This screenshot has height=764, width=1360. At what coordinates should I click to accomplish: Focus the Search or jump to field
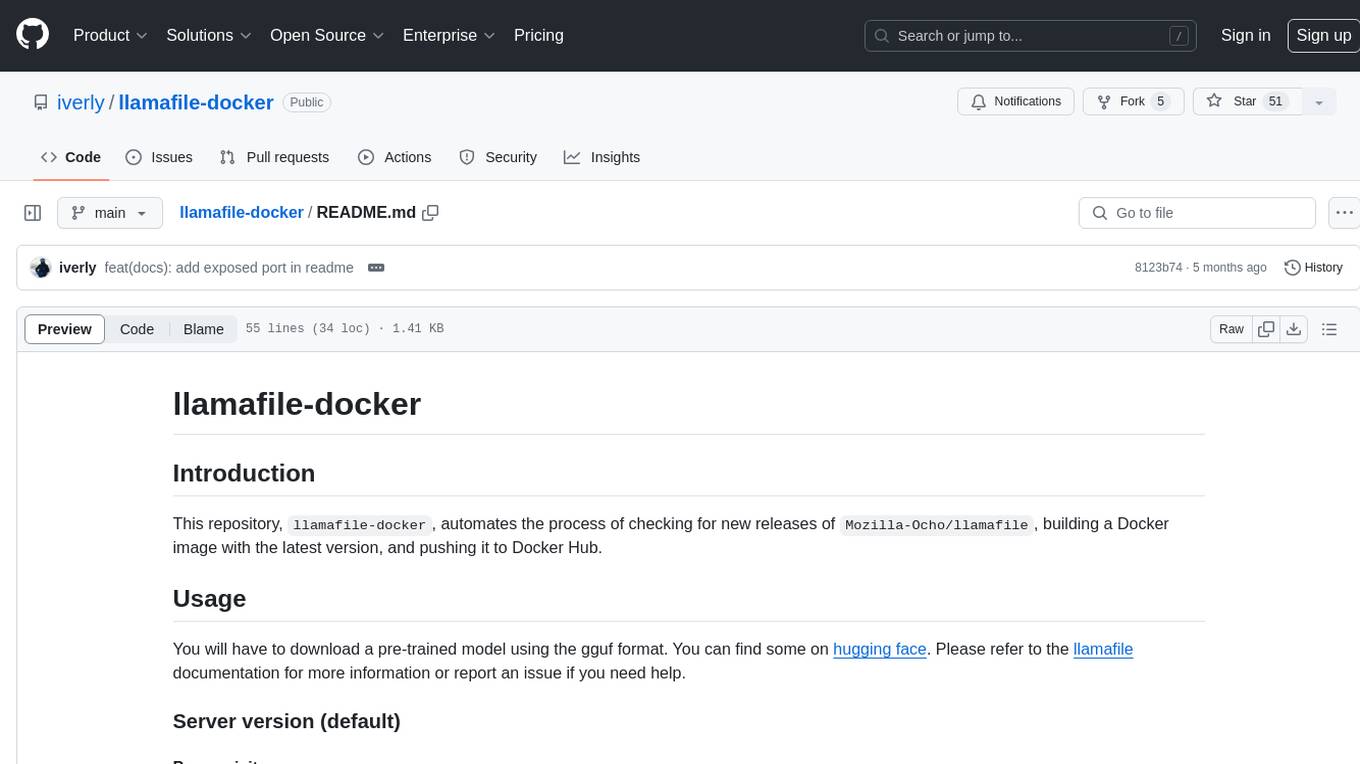(1031, 35)
